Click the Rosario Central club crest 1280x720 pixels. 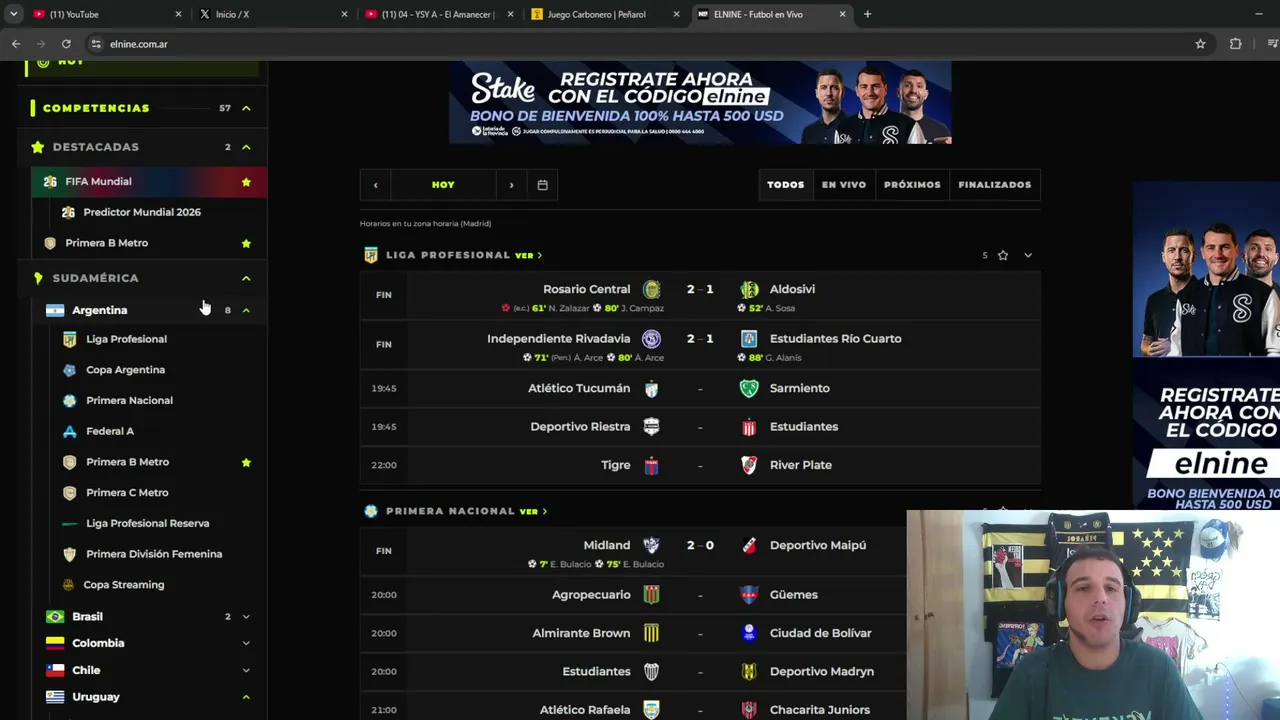pyautogui.click(x=651, y=290)
